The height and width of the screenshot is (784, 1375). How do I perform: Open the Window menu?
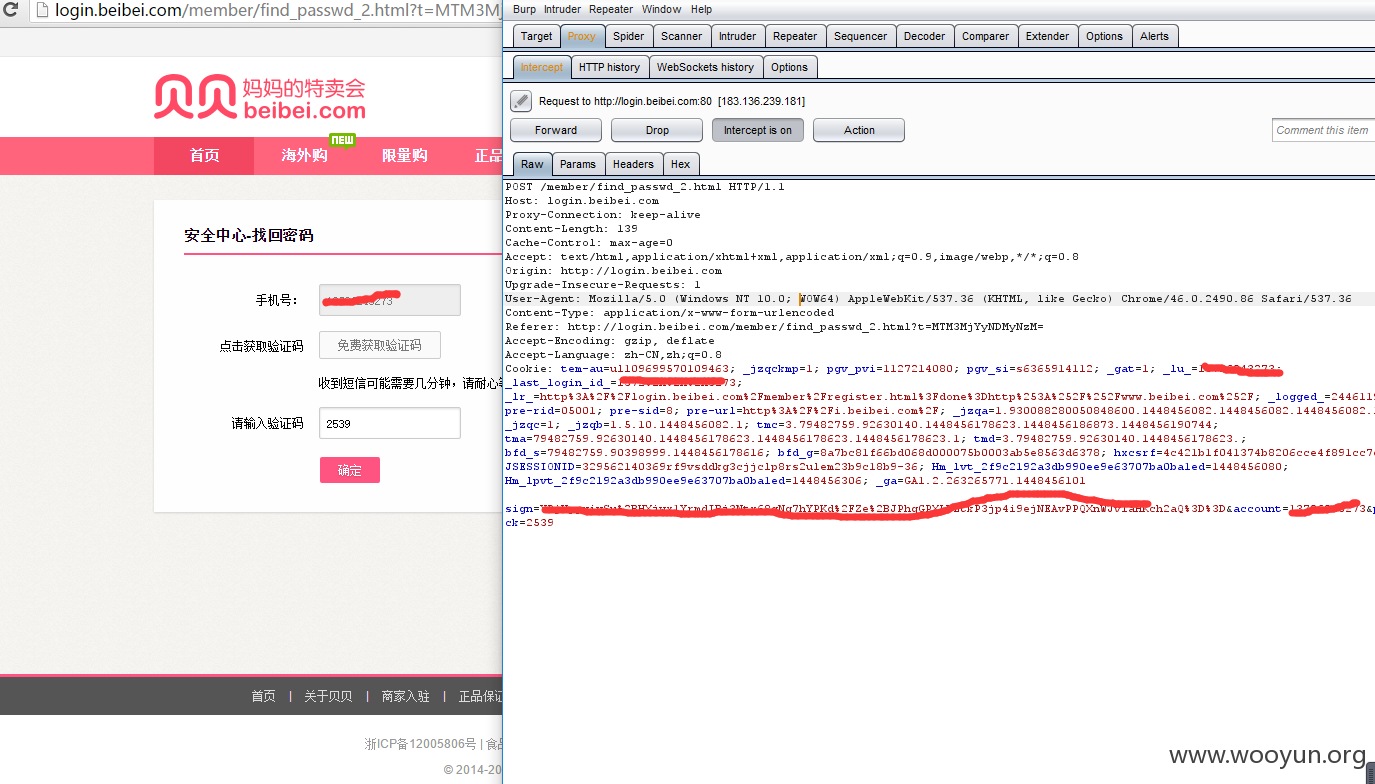click(x=661, y=9)
